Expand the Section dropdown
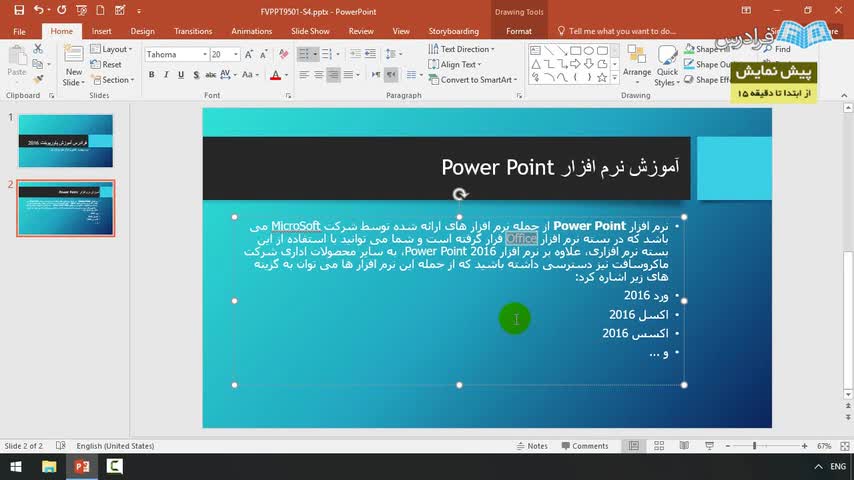 (113, 80)
